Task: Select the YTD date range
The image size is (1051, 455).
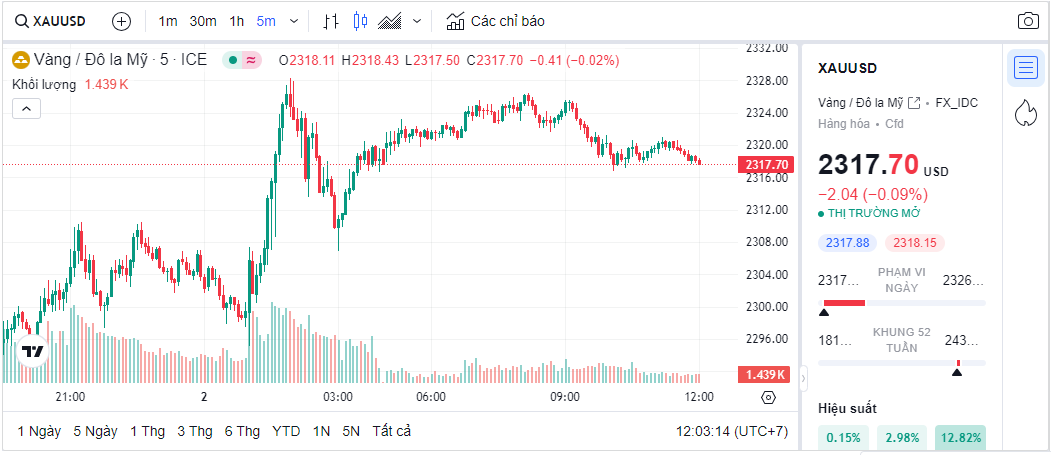Action: (x=286, y=431)
